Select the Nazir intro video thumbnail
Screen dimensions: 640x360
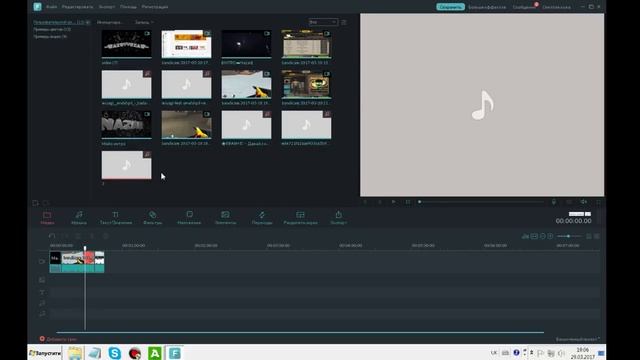127,125
